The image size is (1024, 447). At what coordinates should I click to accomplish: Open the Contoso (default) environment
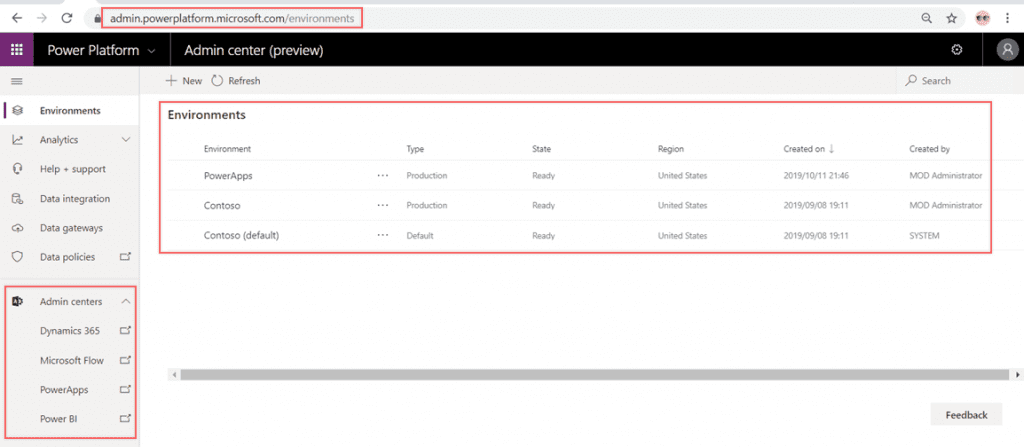tap(241, 236)
